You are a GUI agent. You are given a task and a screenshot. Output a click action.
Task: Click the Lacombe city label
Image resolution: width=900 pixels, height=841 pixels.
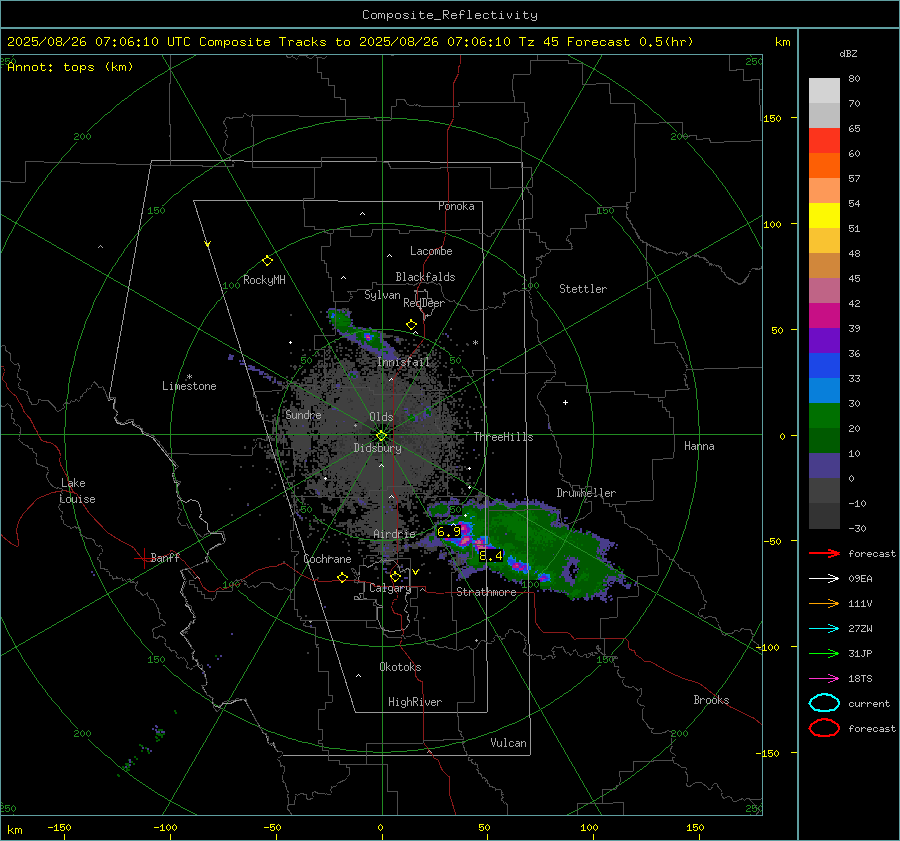(431, 251)
